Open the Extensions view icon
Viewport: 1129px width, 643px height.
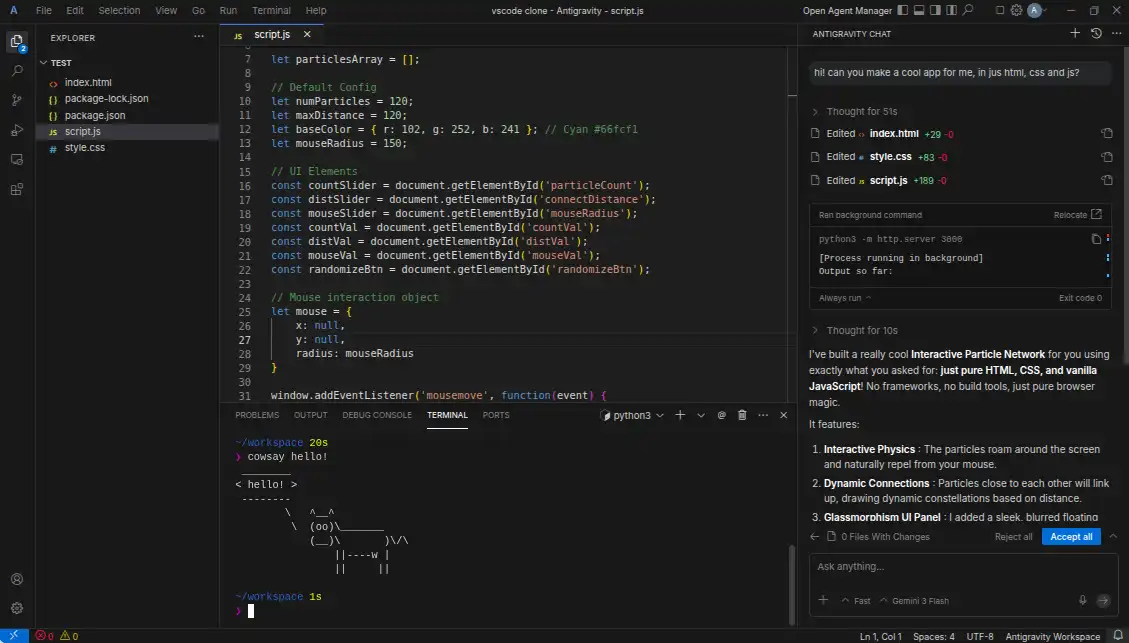click(17, 189)
